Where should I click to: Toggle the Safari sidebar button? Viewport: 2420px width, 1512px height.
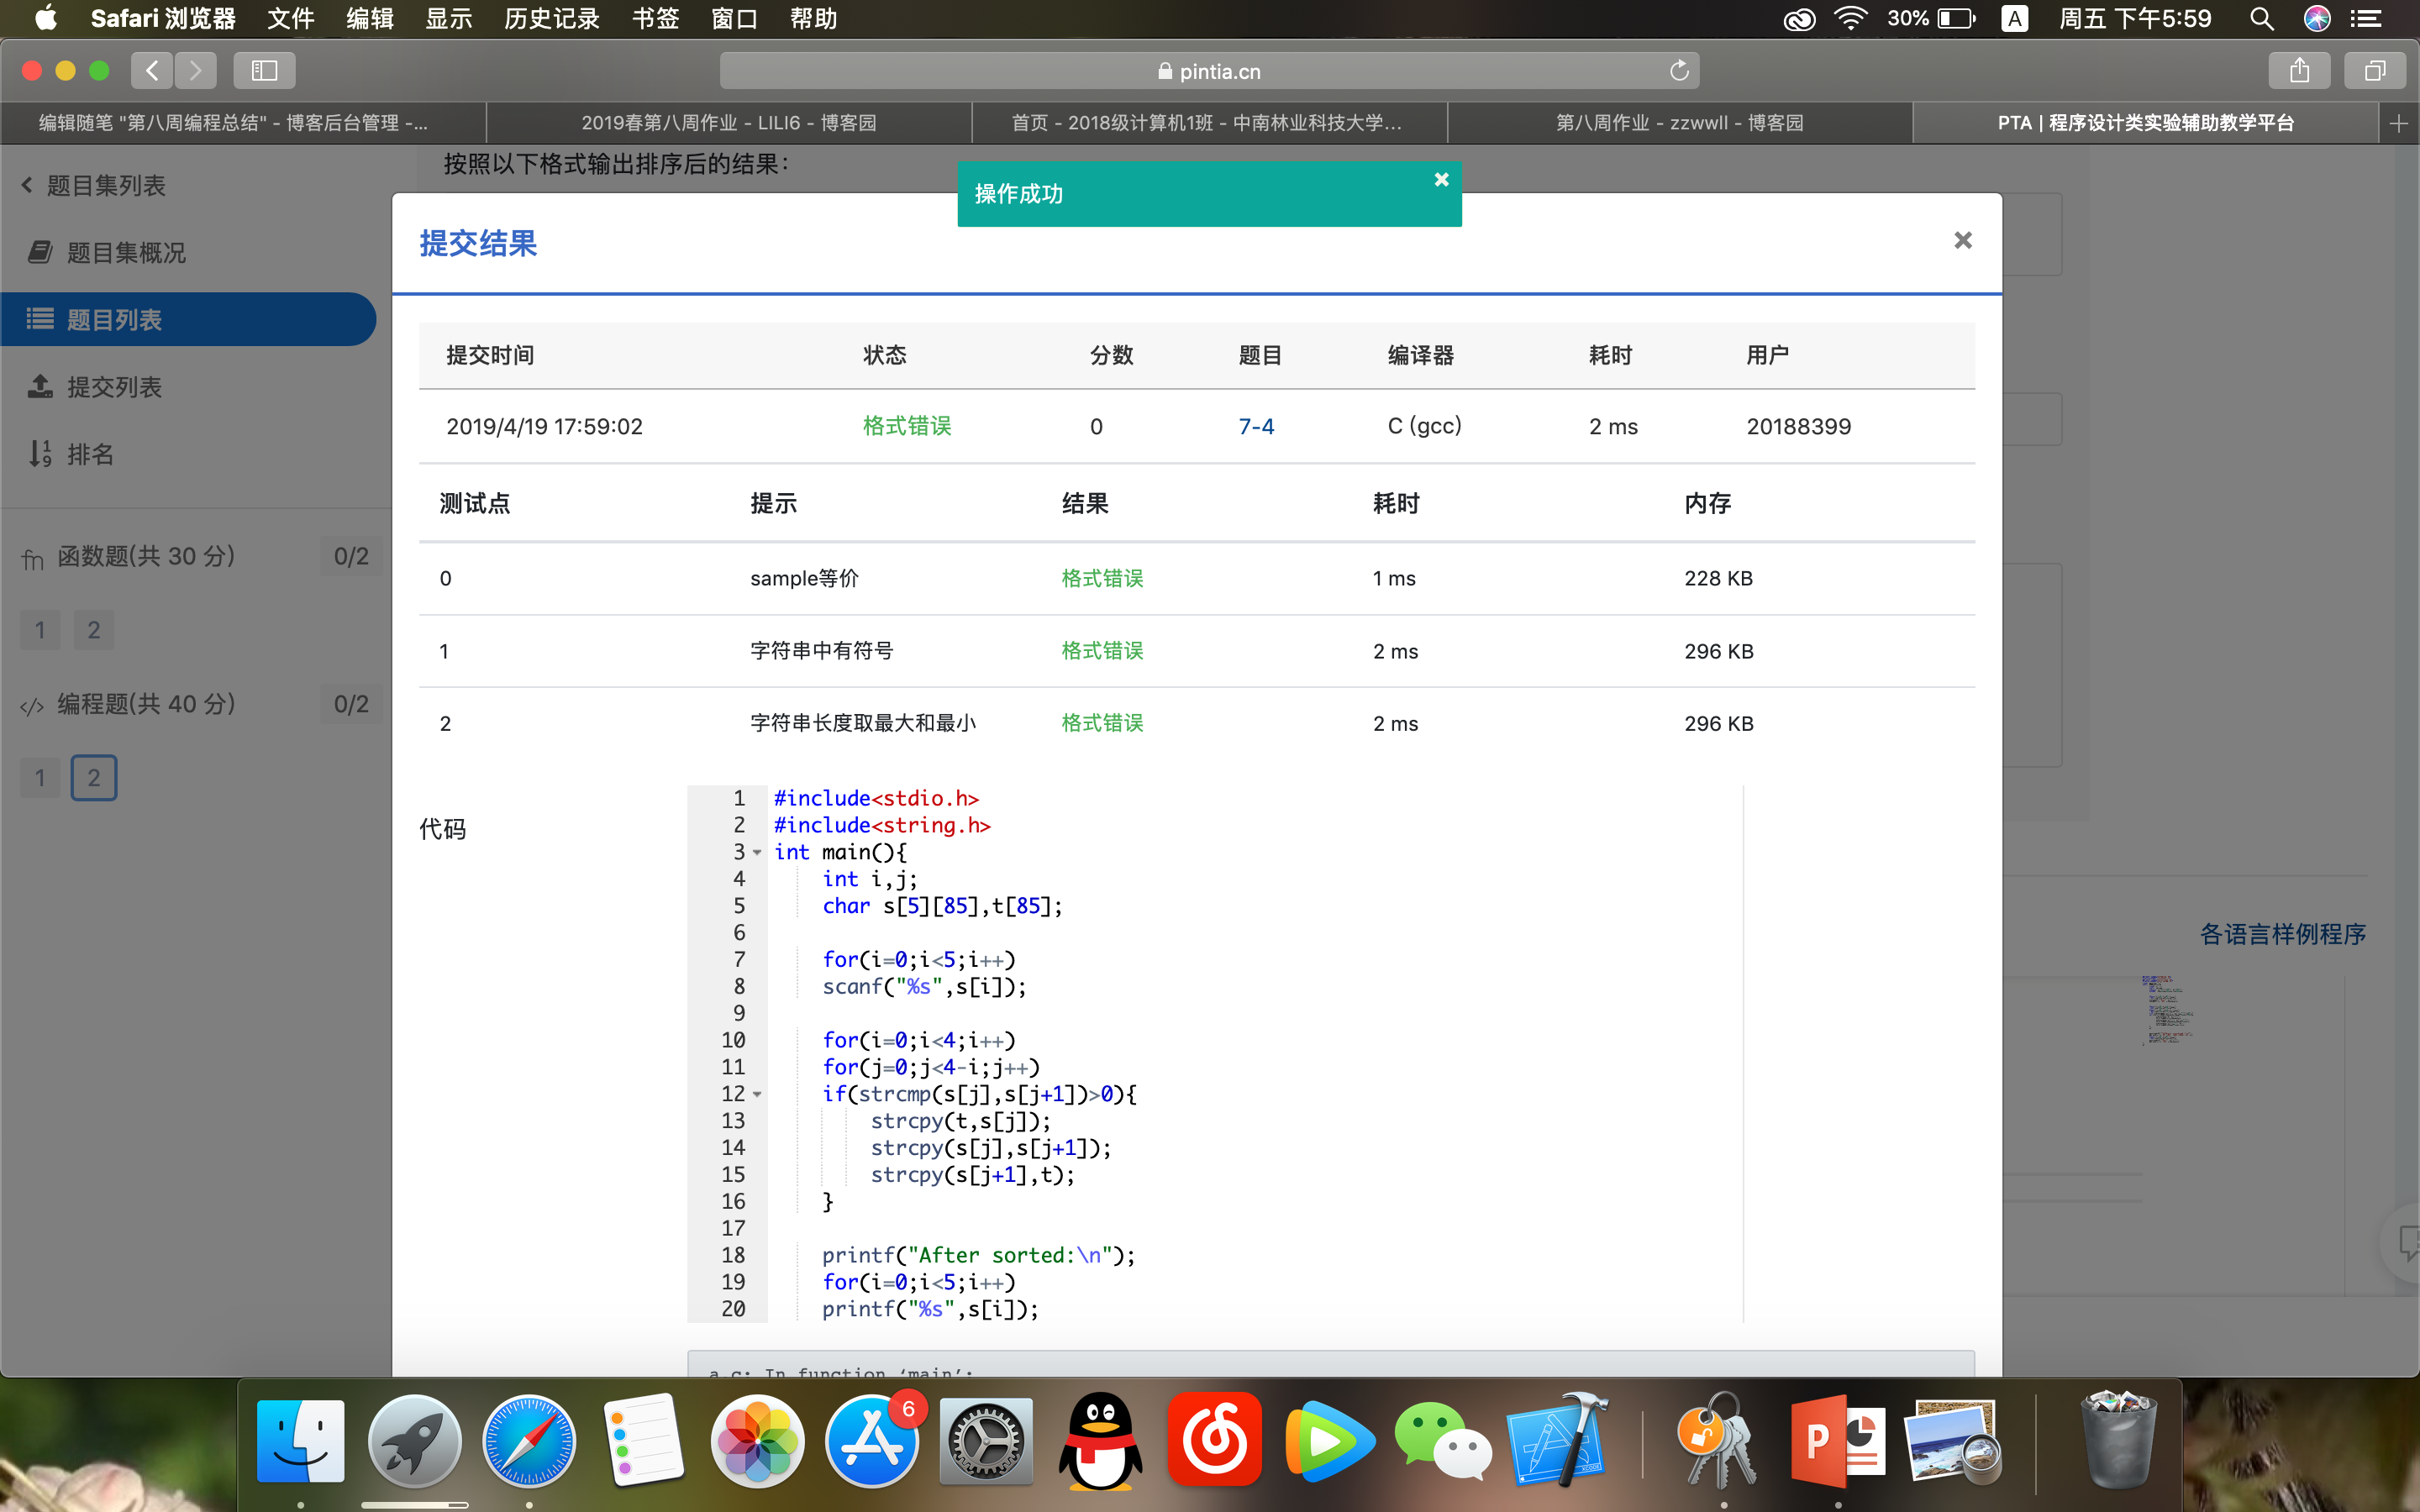(264, 70)
